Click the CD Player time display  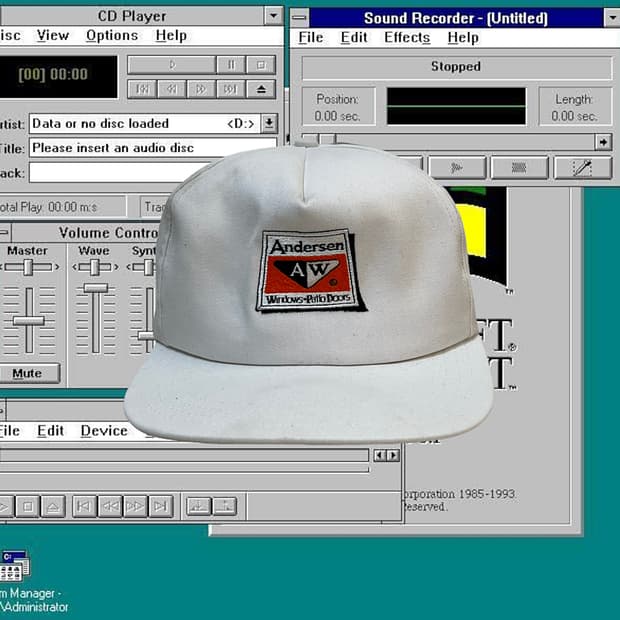[58, 77]
